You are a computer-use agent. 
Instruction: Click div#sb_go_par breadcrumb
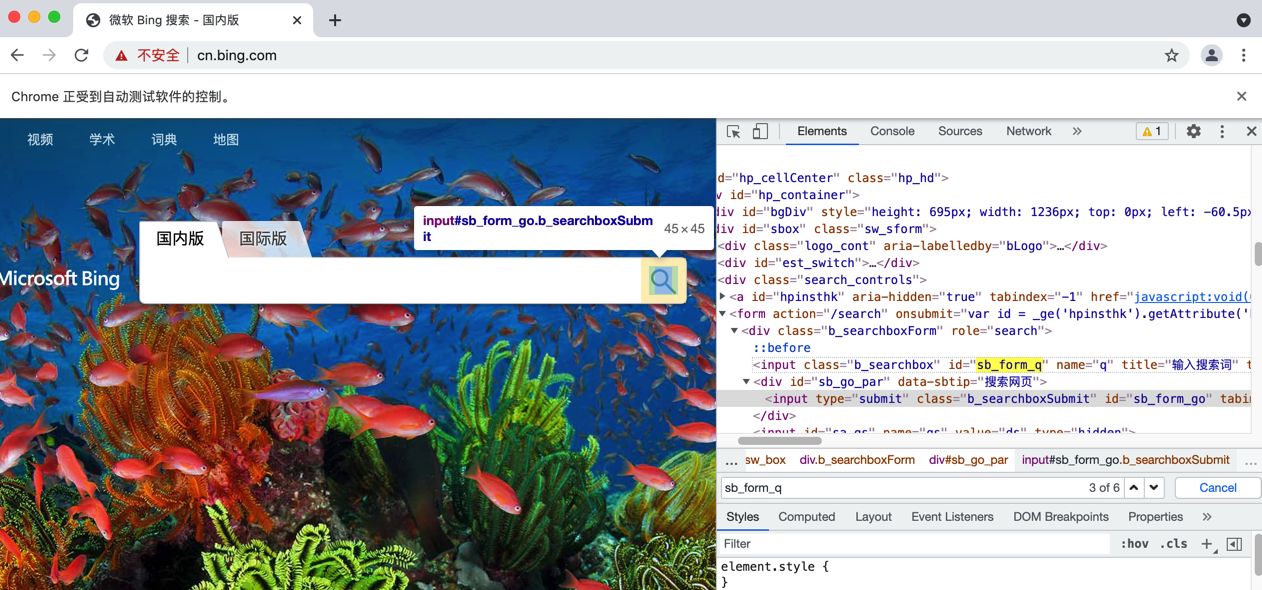[968, 460]
